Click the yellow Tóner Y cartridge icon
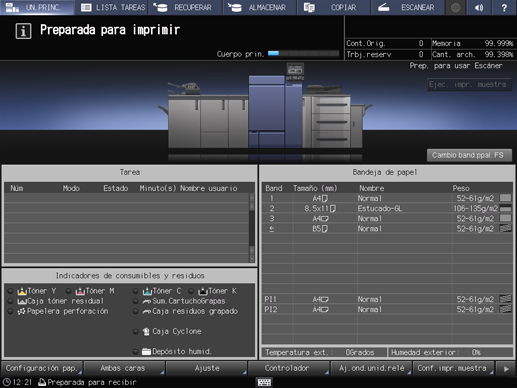Viewport: 517px width, 388px height. coord(22,291)
